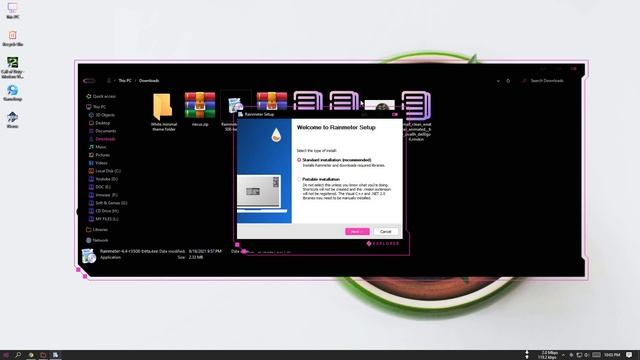The width and height of the screenshot is (640, 360).
Task: Click the volume icon in system tray
Action: point(587,355)
